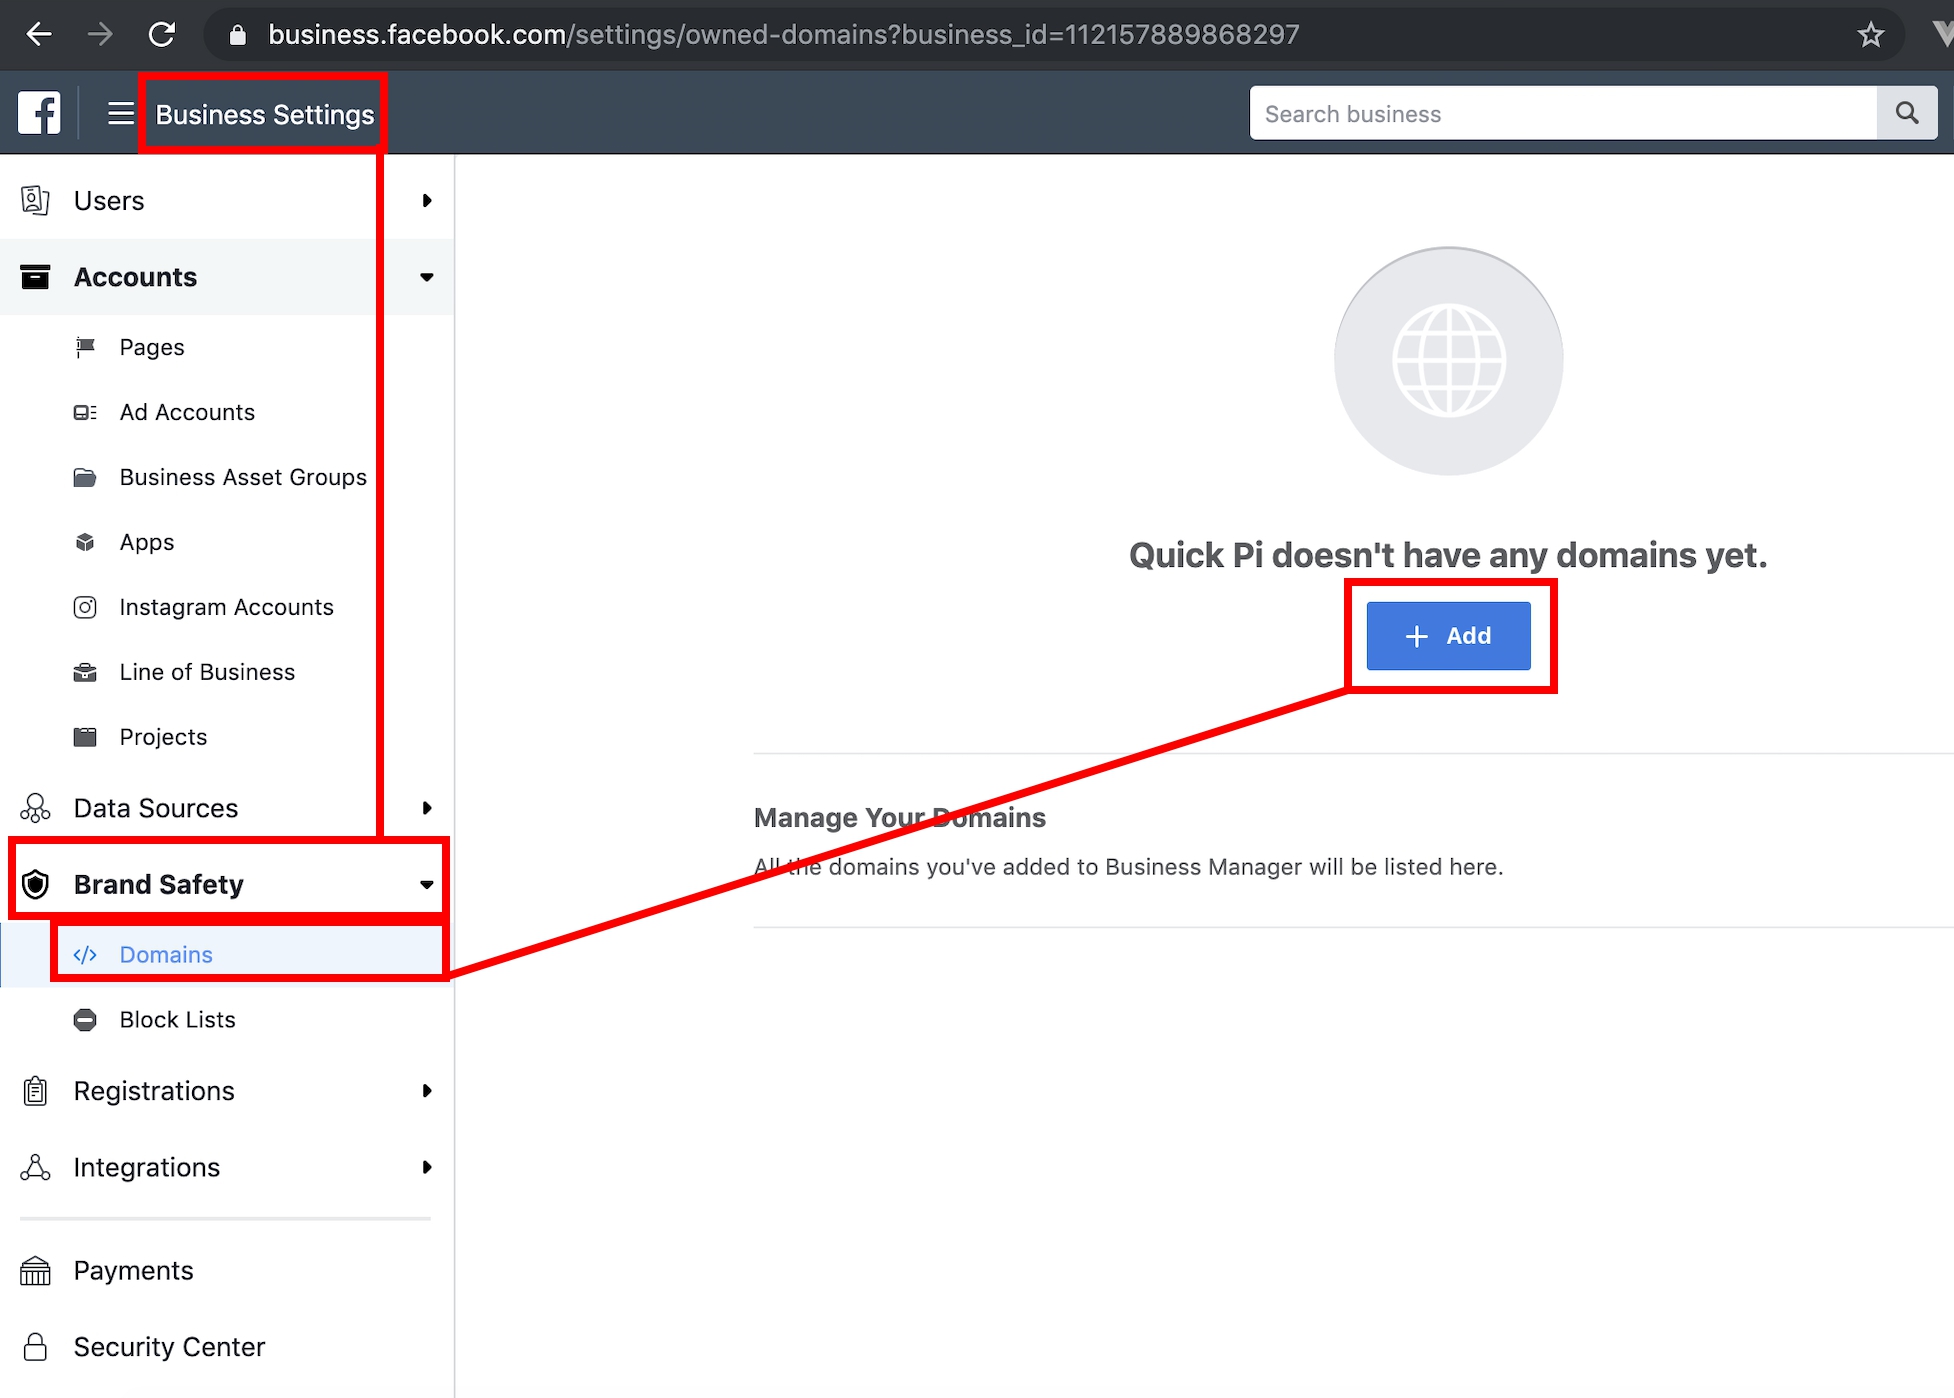Click the Data Sources icon
Viewport: 1954px width, 1398px height.
point(35,808)
